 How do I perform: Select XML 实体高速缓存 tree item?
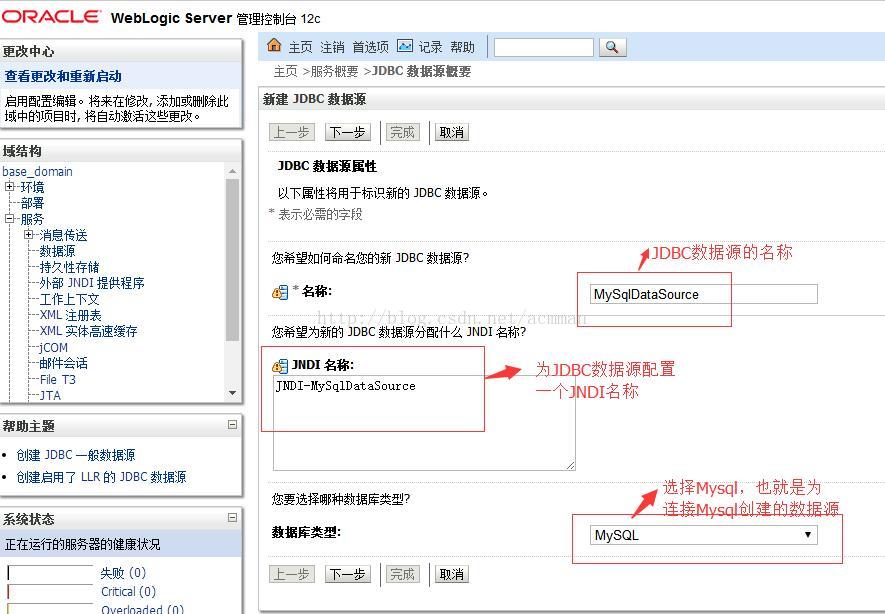pyautogui.click(x=89, y=331)
